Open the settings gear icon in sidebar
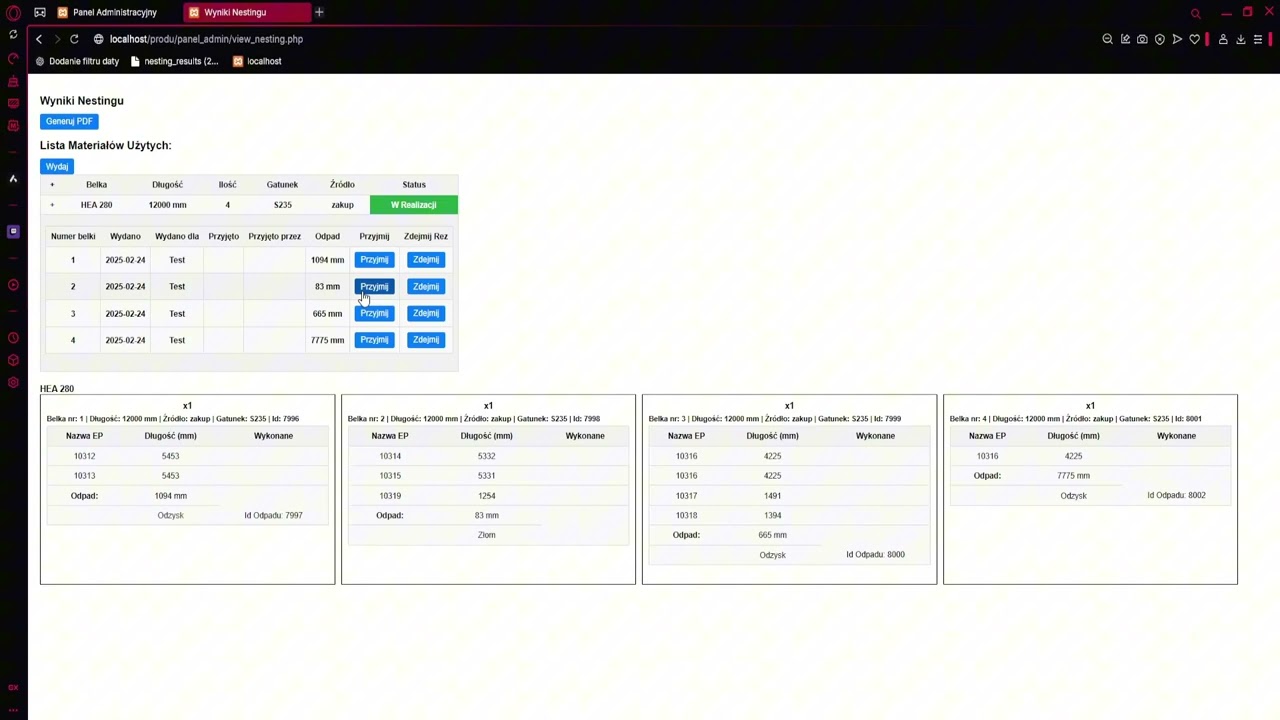This screenshot has height=720, width=1280. (x=13, y=382)
